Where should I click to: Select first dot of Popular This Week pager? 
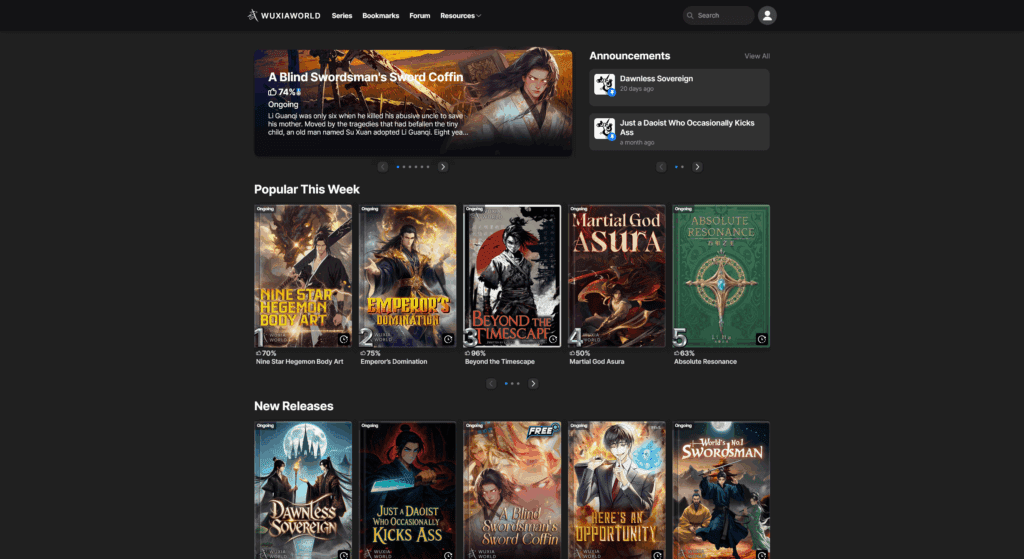pos(506,384)
